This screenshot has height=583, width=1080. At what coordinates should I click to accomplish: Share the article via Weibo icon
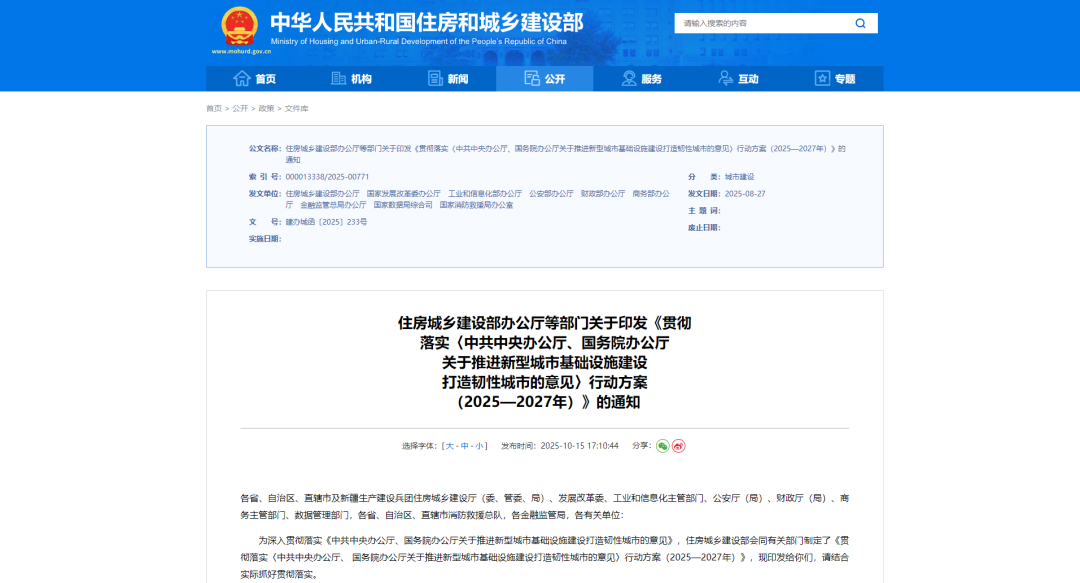click(678, 446)
